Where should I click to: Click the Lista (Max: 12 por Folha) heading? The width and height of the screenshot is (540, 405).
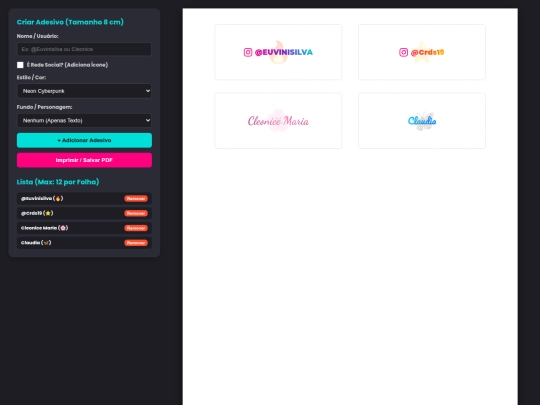[x=58, y=182]
